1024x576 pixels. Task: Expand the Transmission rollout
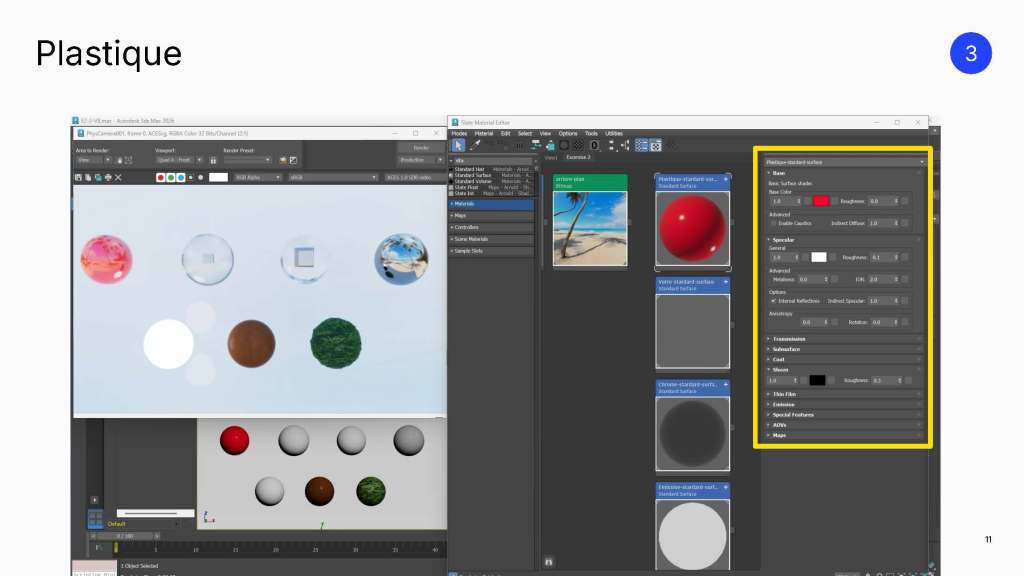click(844, 339)
